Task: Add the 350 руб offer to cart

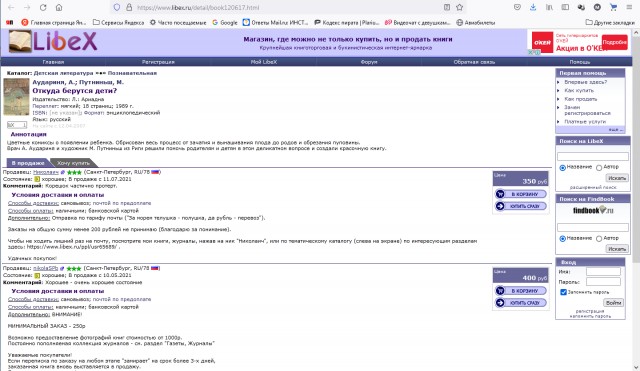Action: 520,194
